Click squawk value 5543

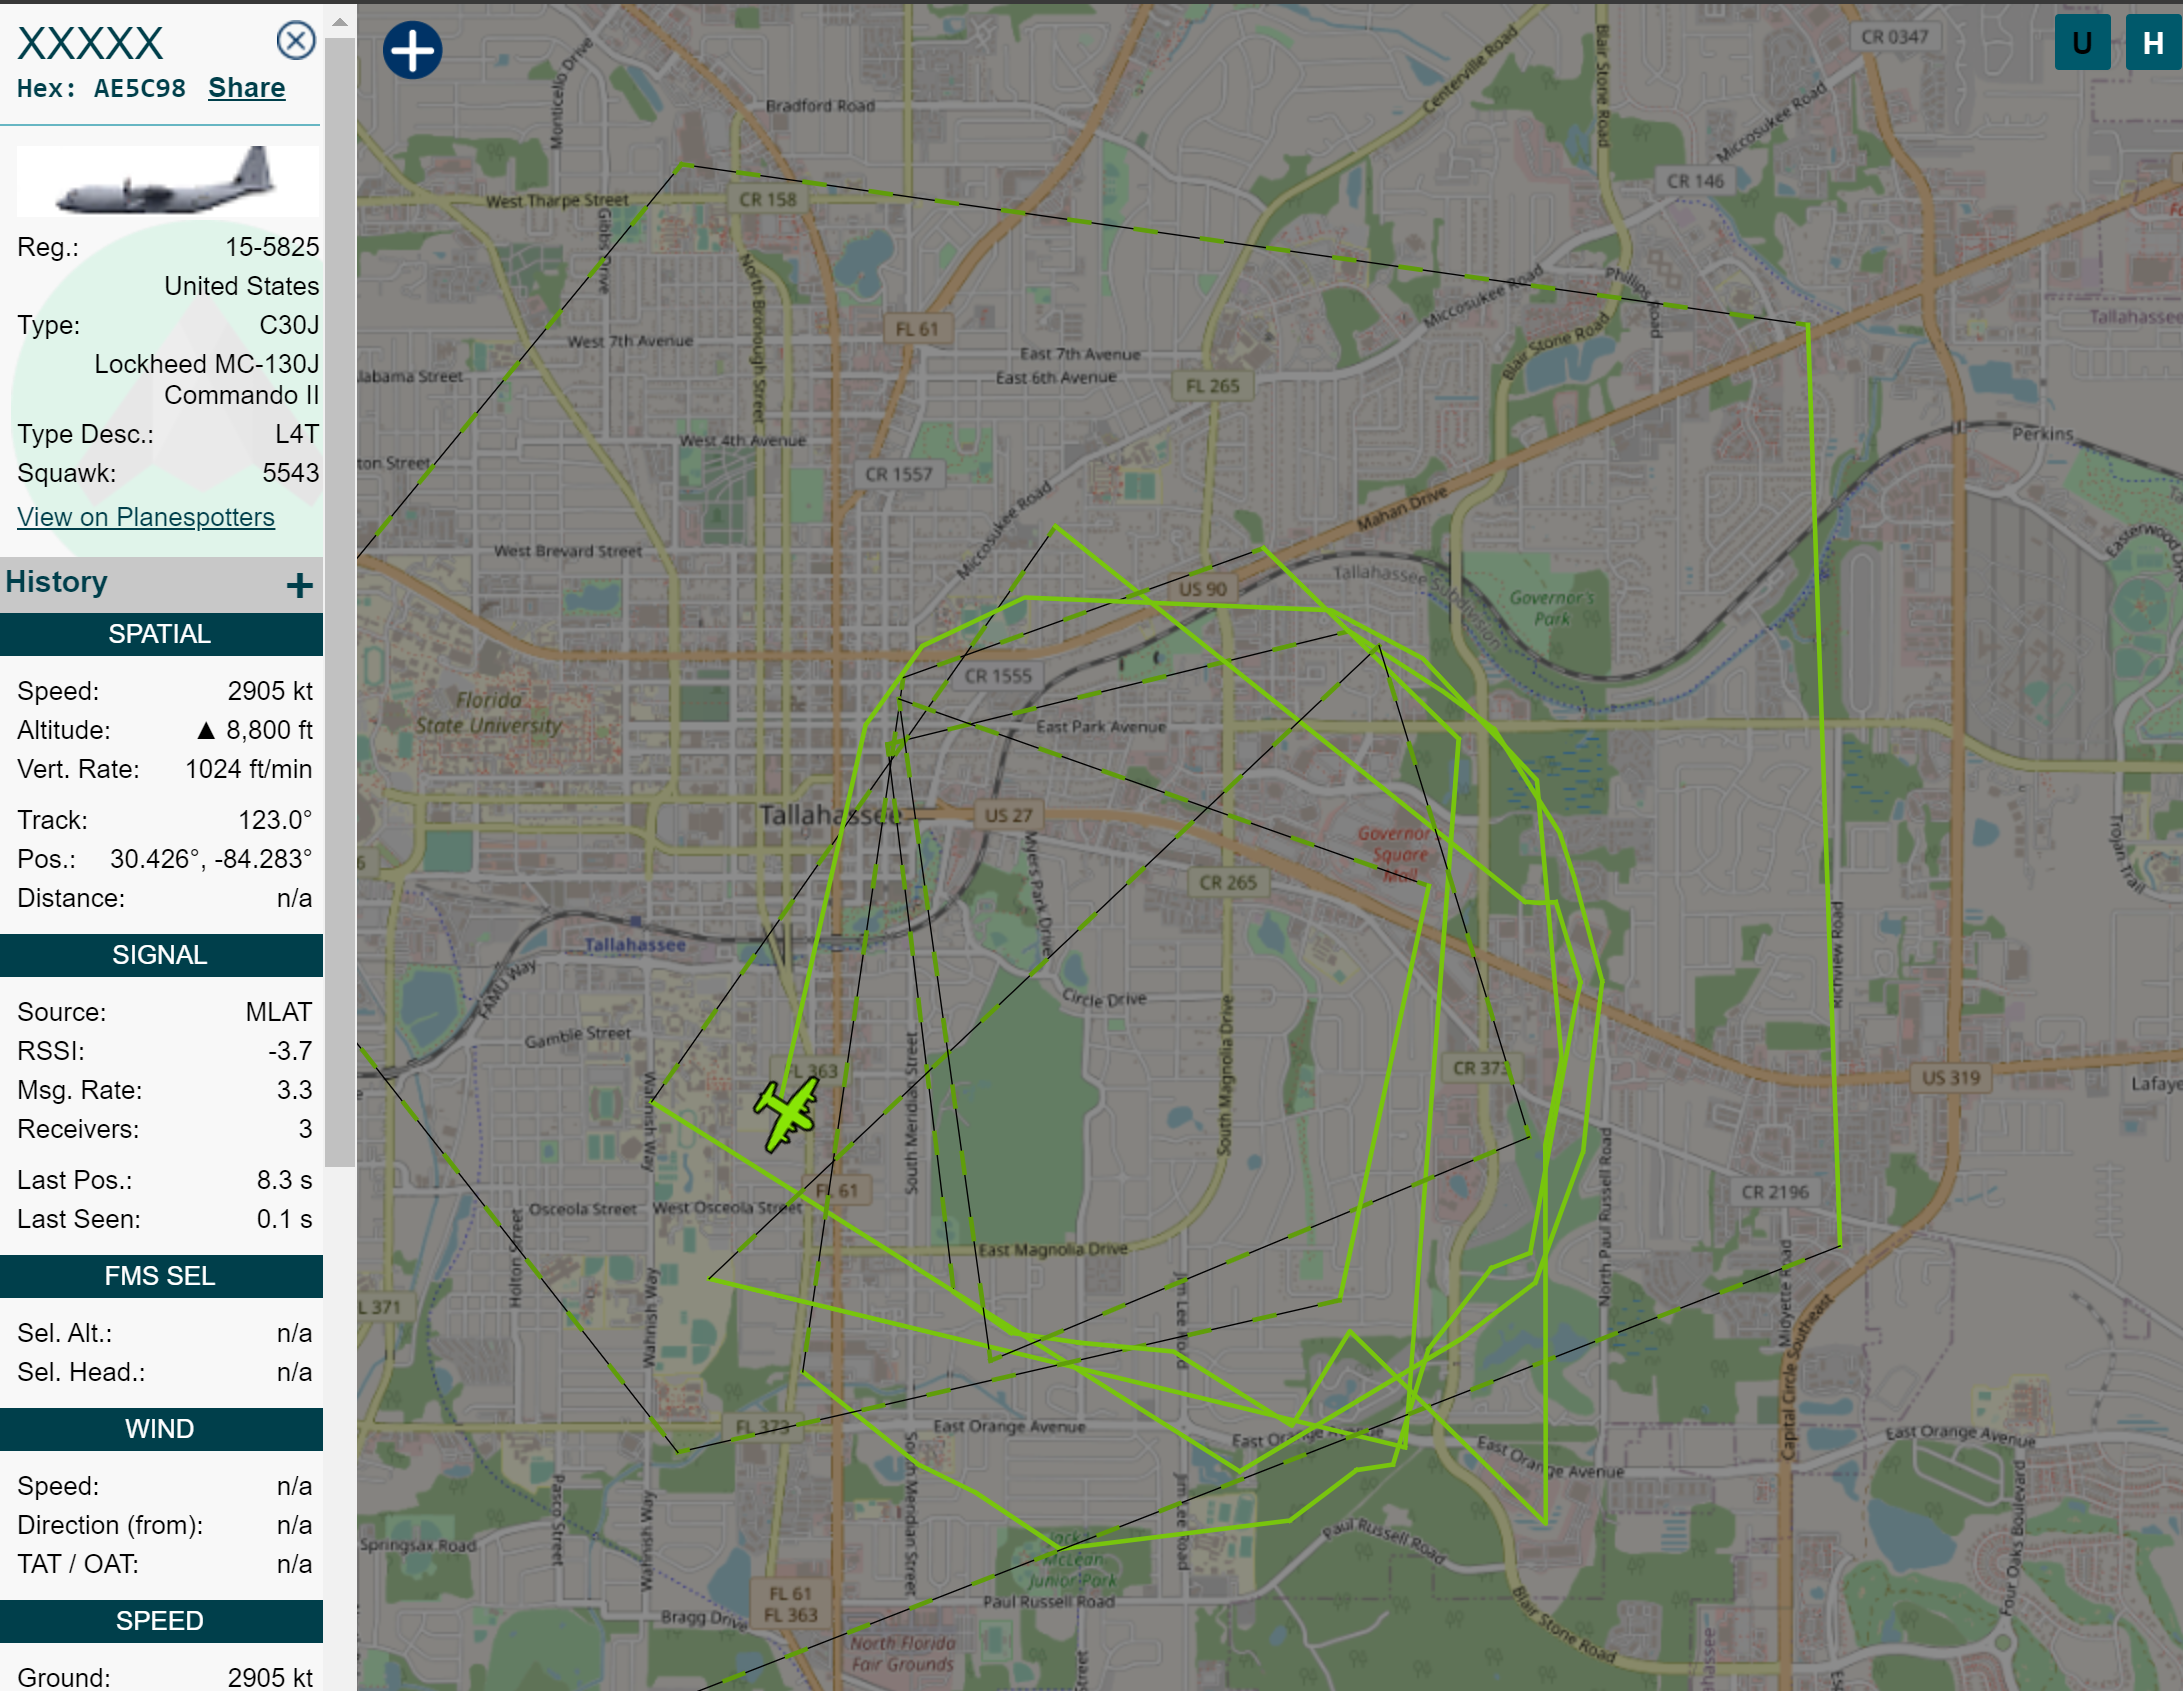291,473
